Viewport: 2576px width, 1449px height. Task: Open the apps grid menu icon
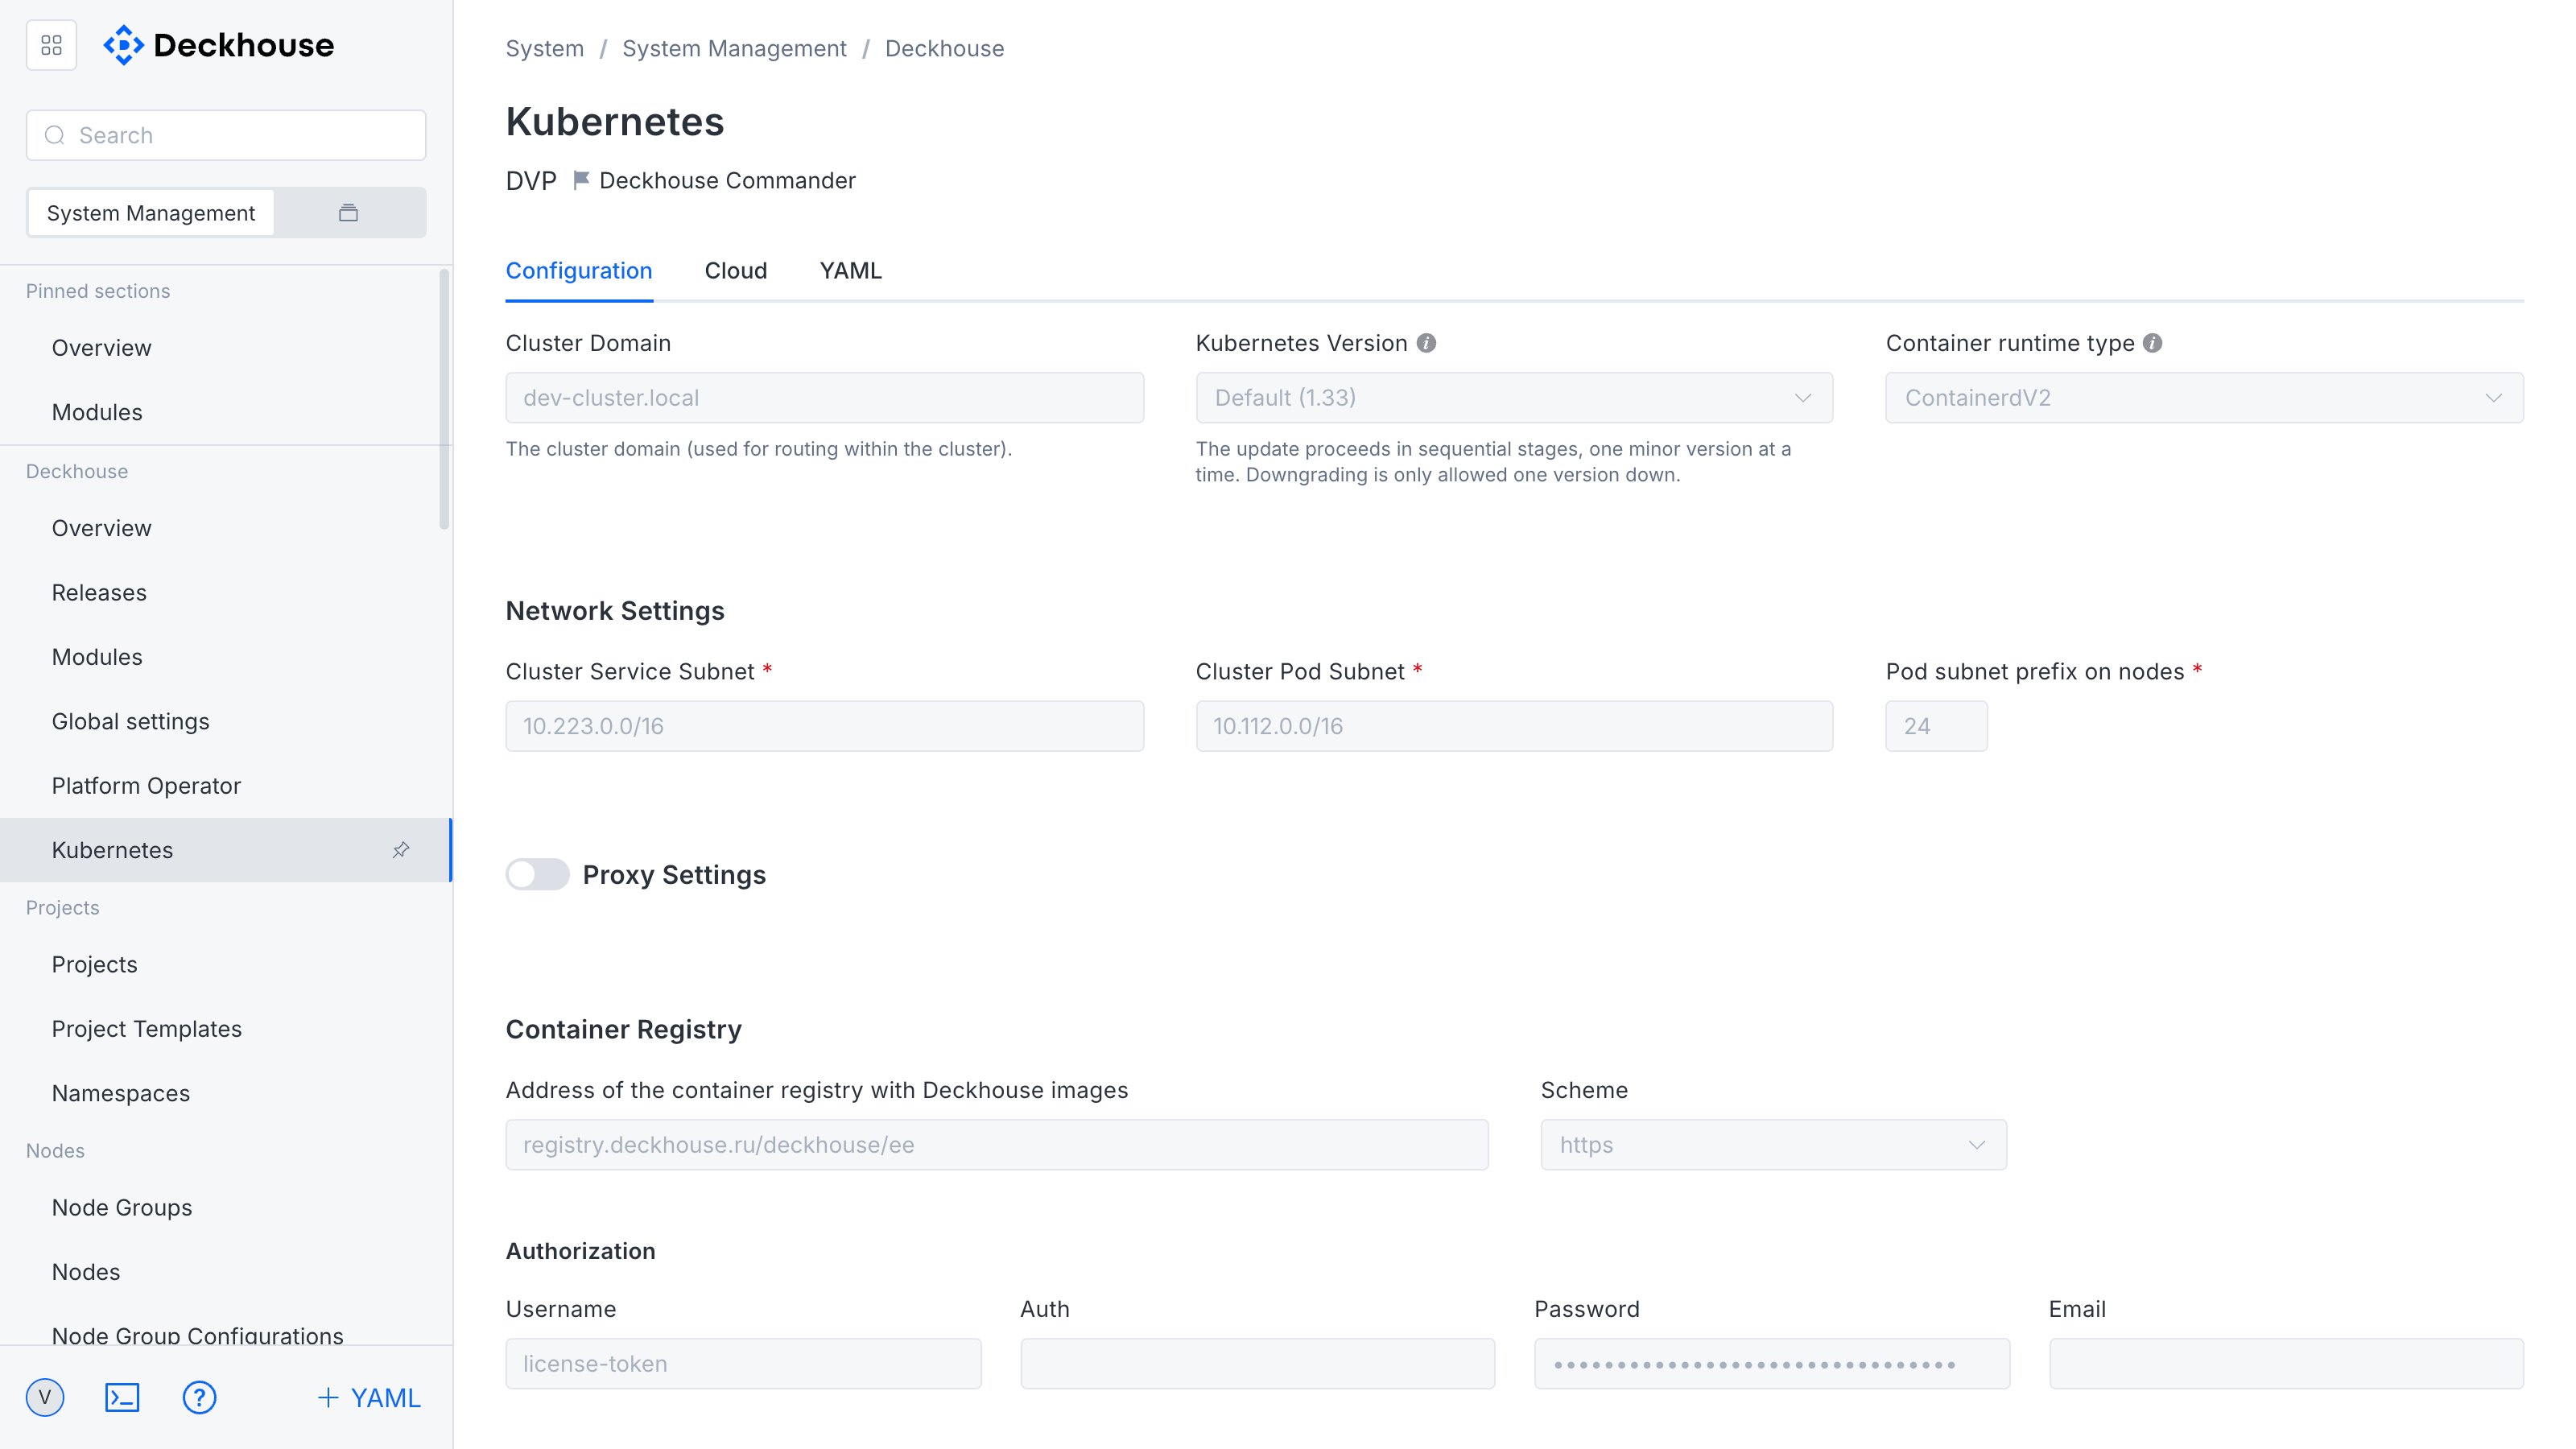coord(51,45)
